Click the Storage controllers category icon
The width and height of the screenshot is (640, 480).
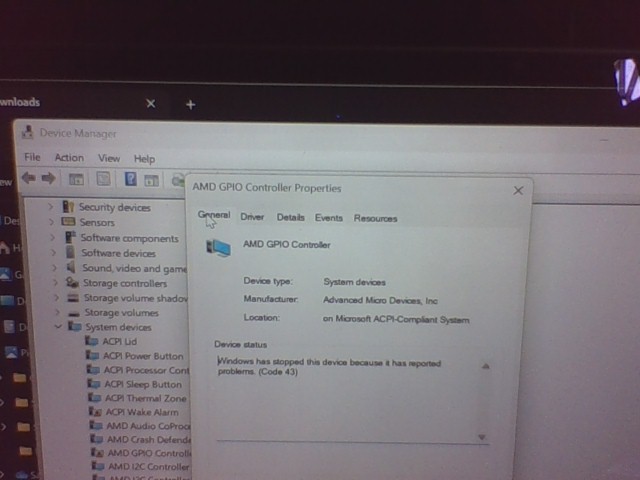(72, 282)
